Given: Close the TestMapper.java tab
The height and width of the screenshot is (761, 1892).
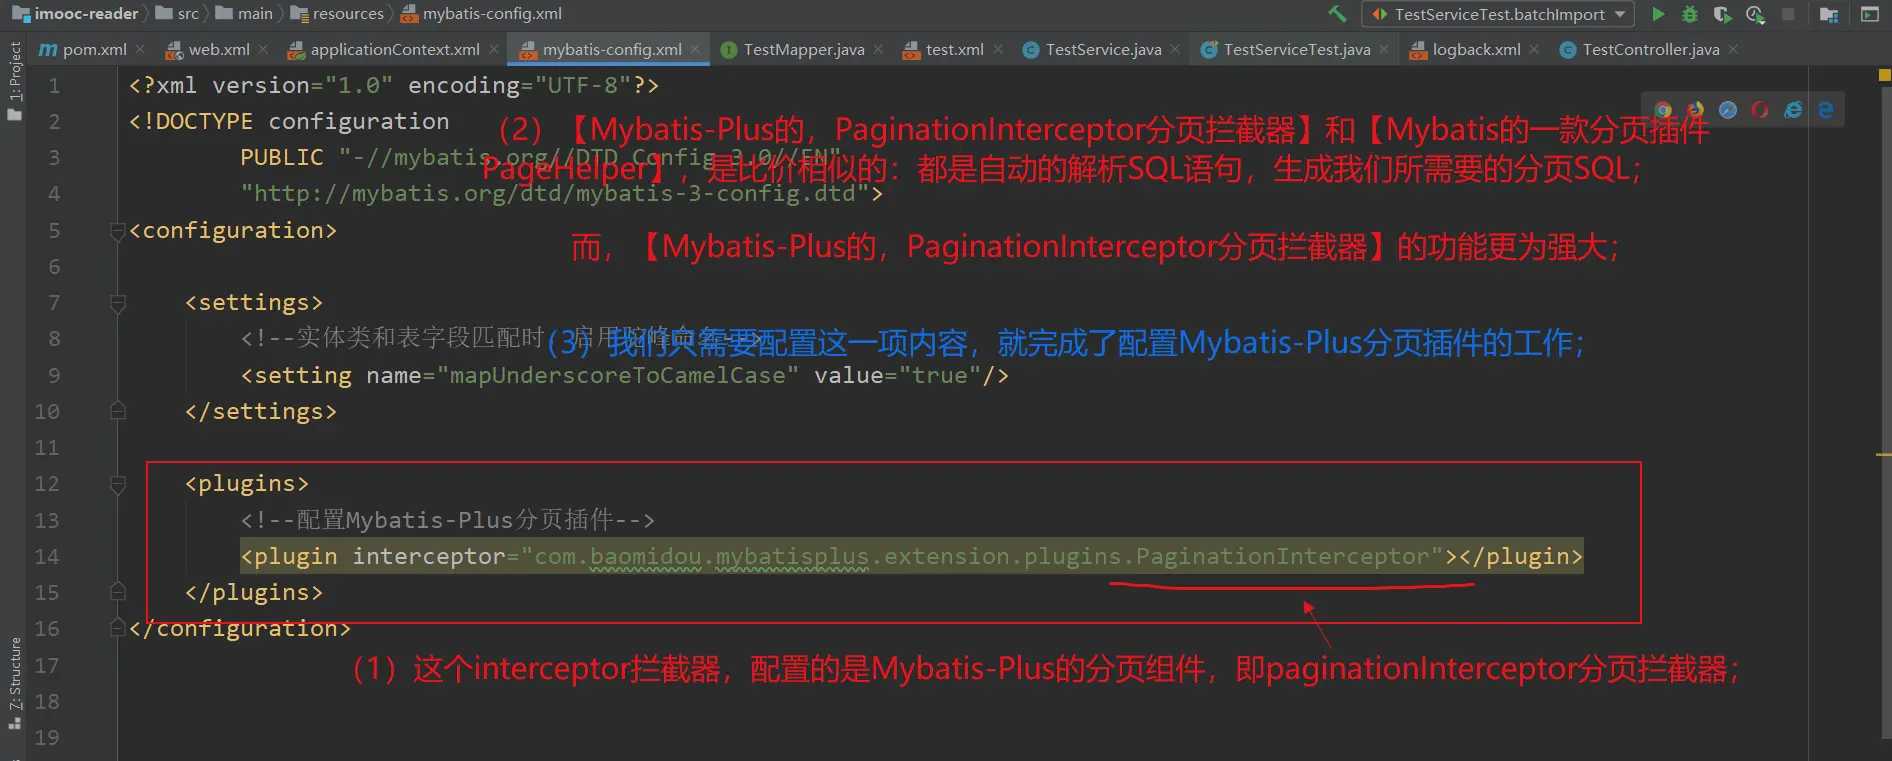Looking at the screenshot, I should pos(878,49).
